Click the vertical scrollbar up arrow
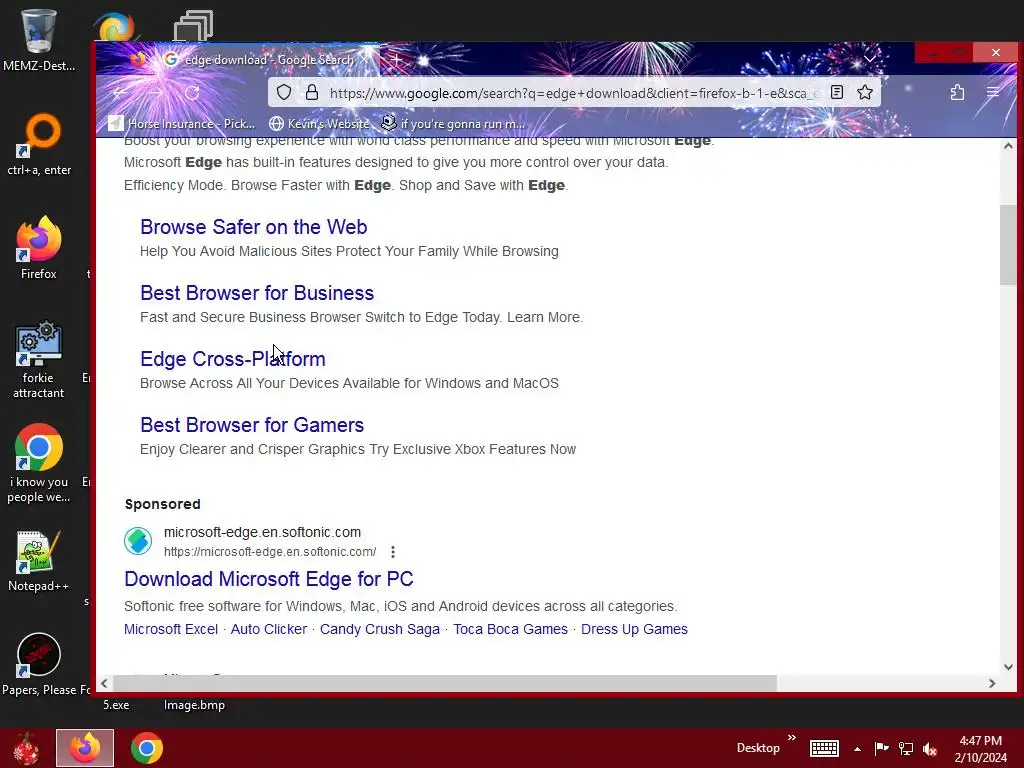This screenshot has height=768, width=1024. pos(1008,146)
